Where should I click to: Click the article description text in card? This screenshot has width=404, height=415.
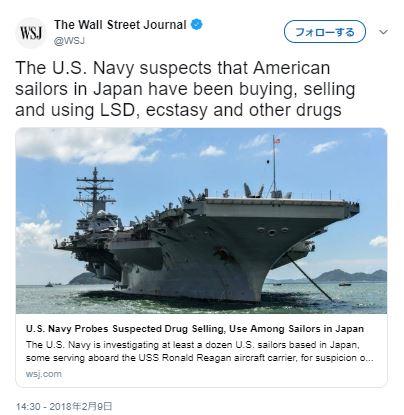coord(199,351)
